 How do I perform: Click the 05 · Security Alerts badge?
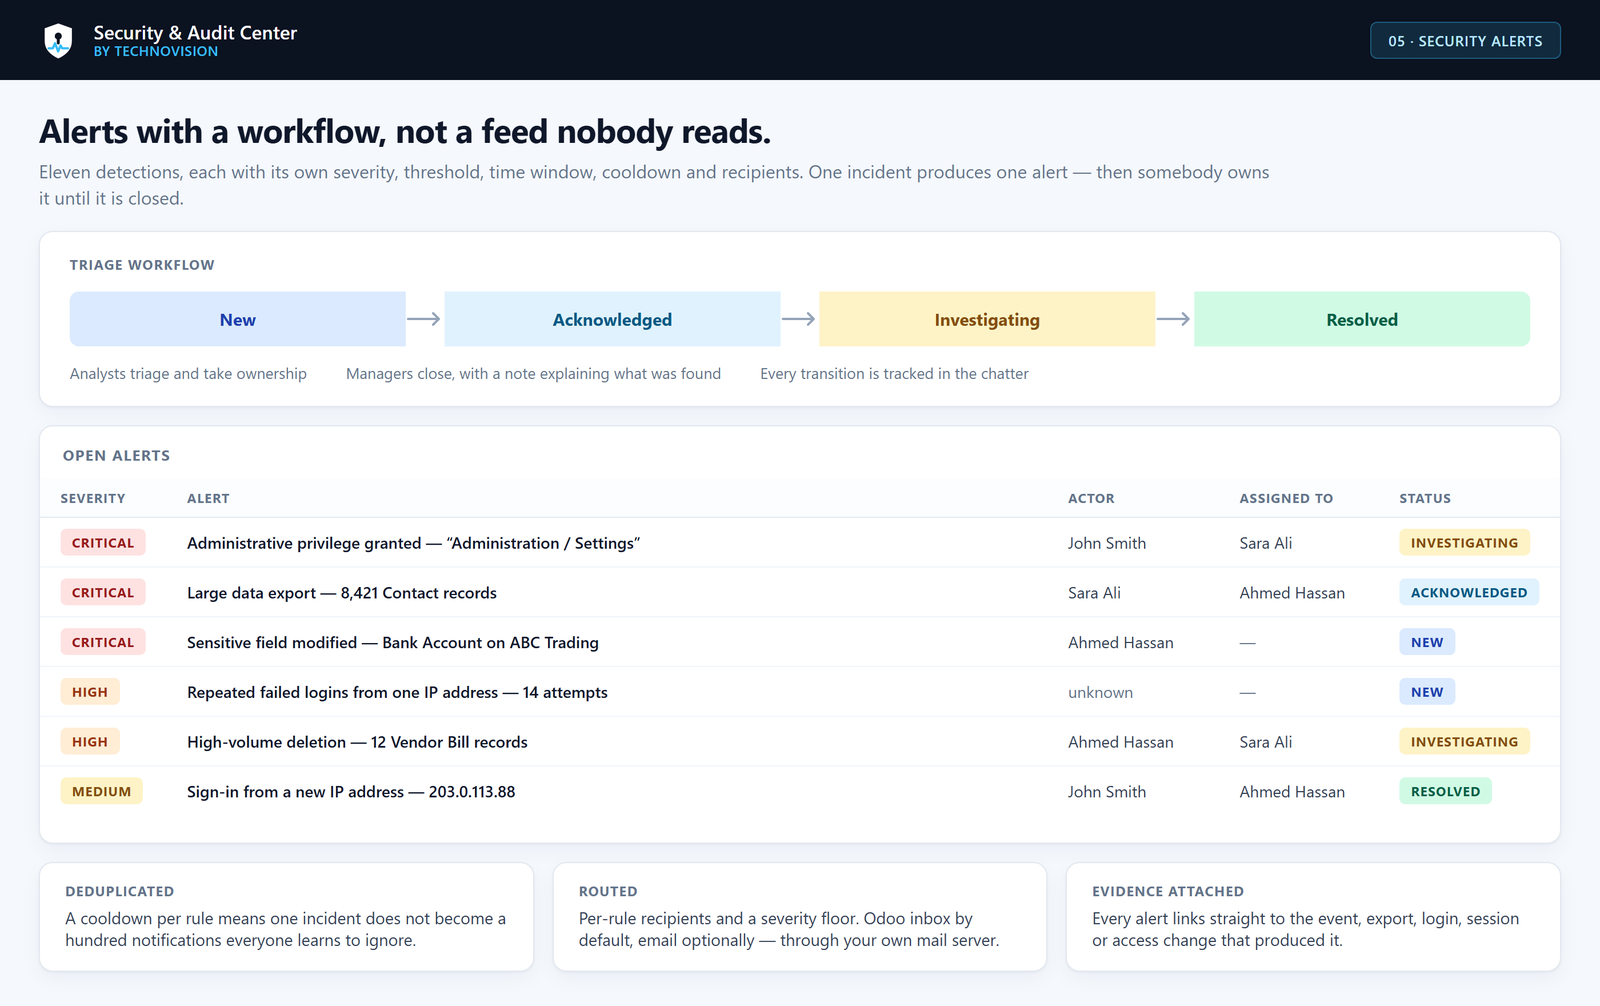pyautogui.click(x=1465, y=41)
